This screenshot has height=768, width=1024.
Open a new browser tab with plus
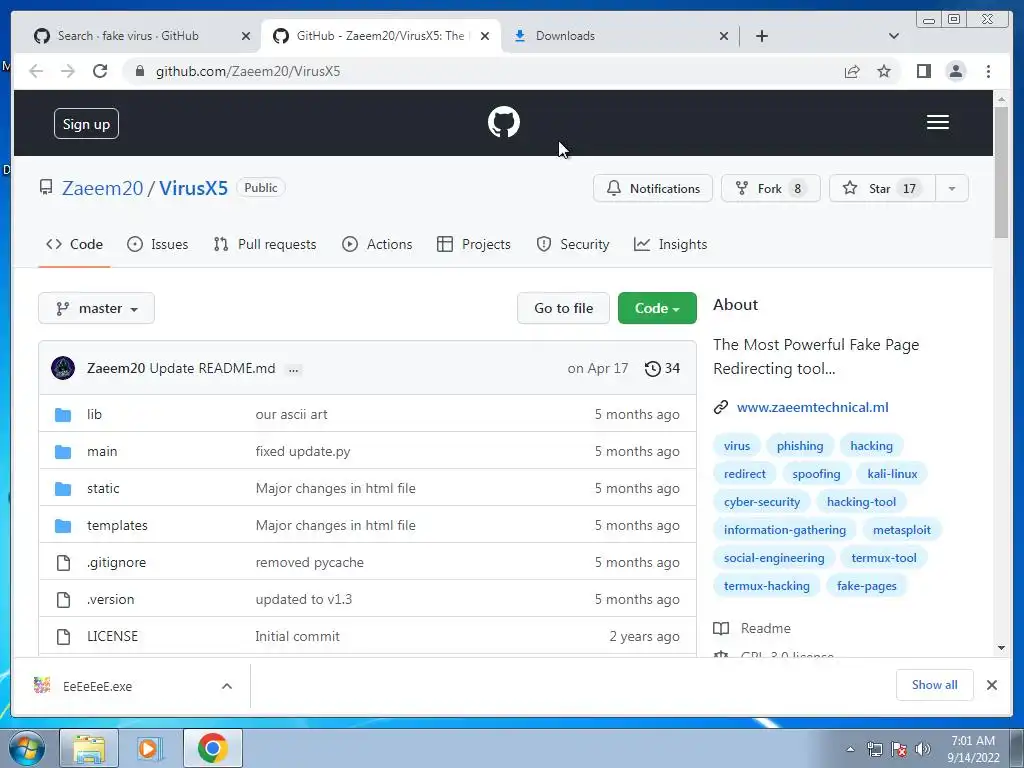pyautogui.click(x=761, y=36)
